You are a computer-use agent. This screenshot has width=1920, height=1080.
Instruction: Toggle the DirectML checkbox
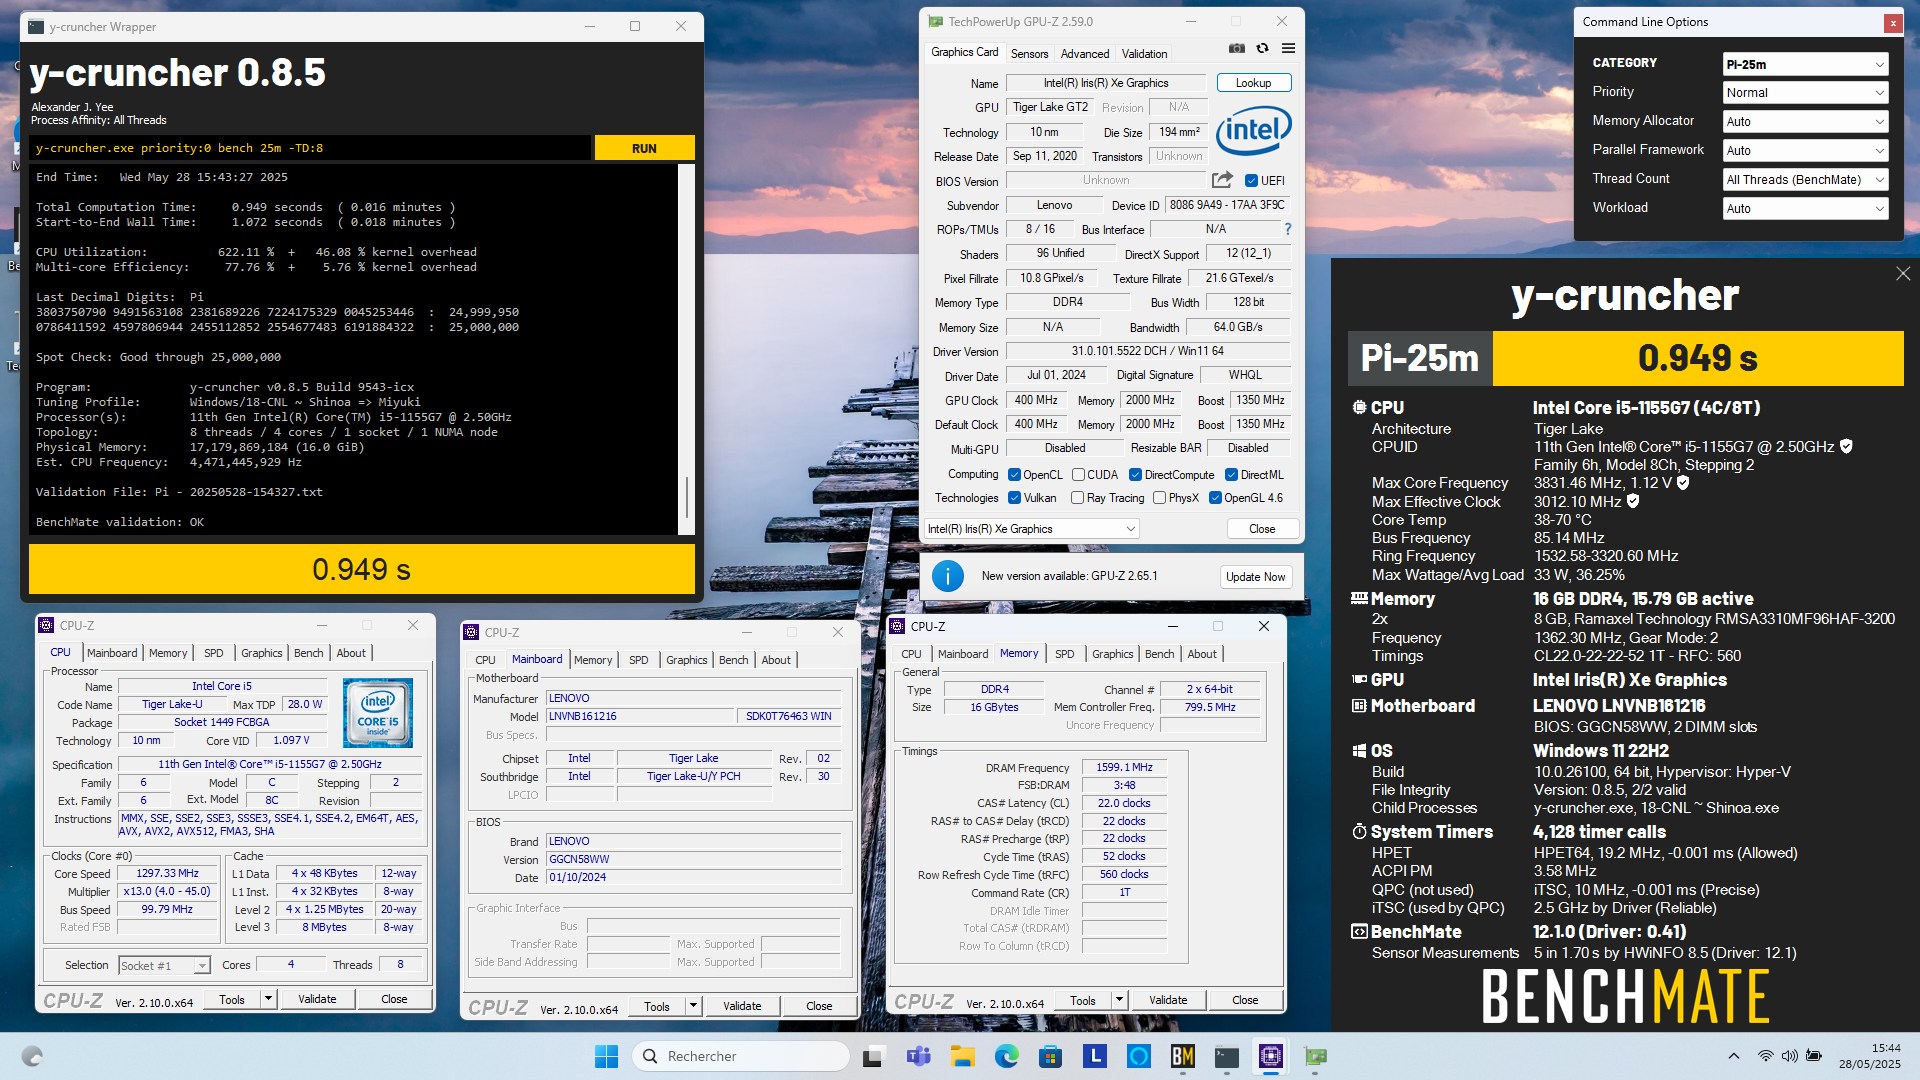click(1231, 475)
